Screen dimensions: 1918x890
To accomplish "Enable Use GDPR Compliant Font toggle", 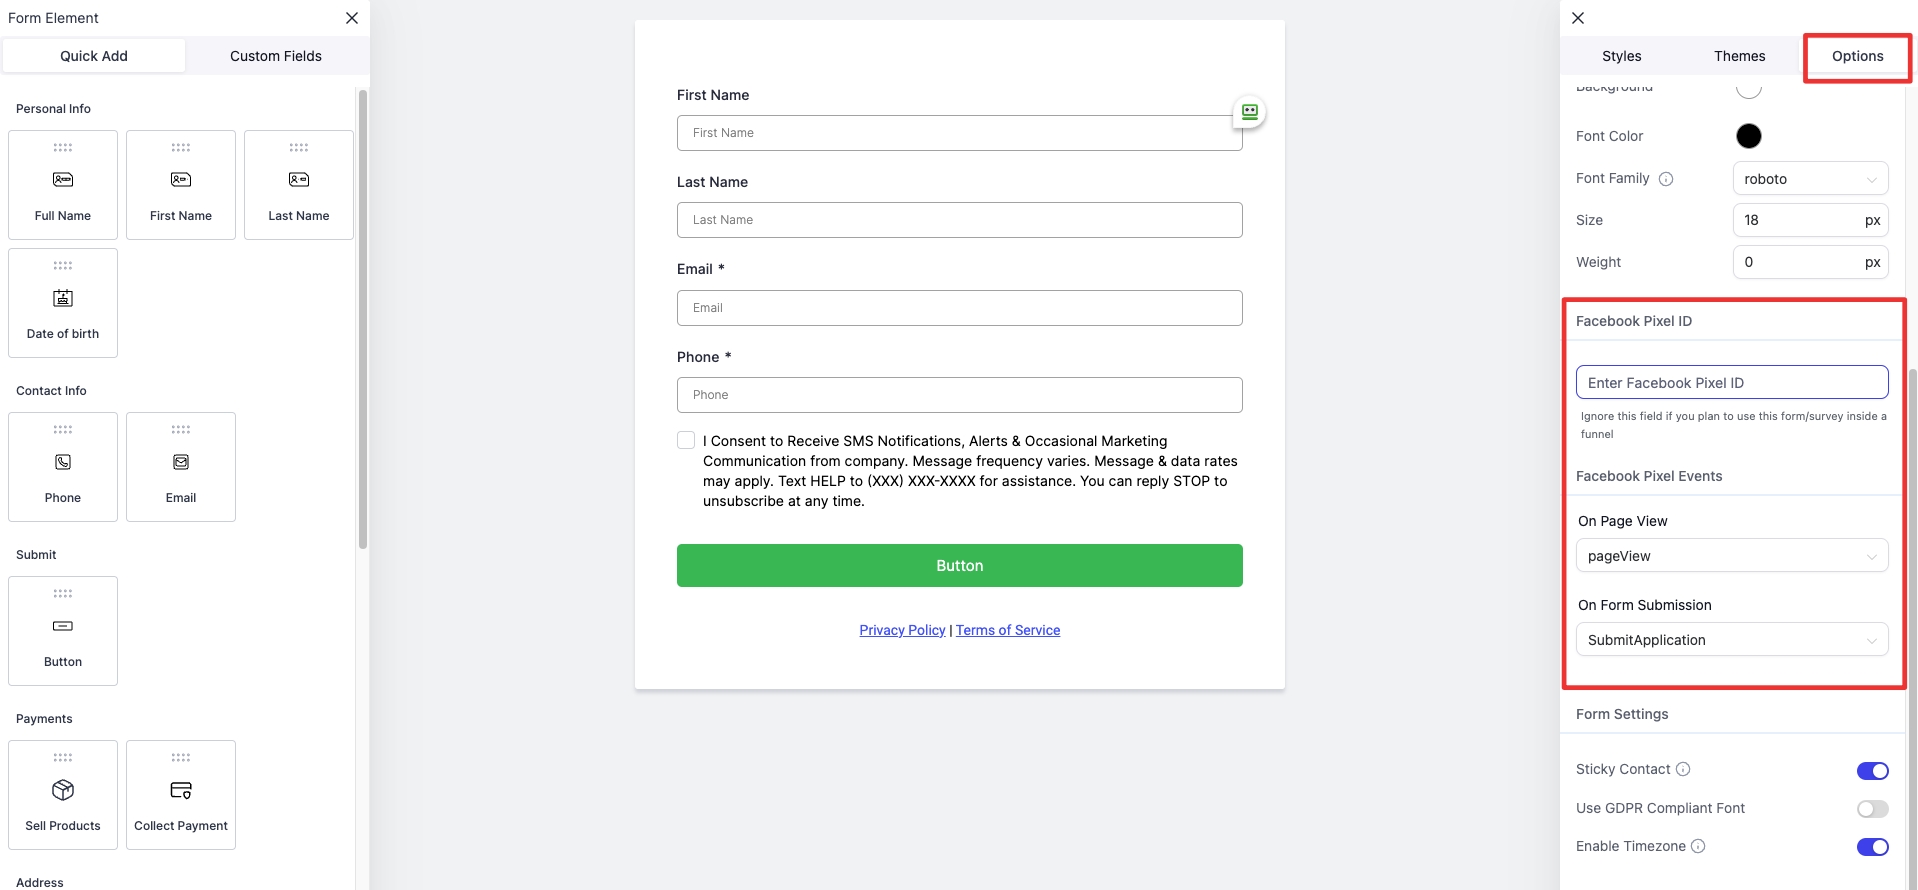I will [x=1872, y=809].
